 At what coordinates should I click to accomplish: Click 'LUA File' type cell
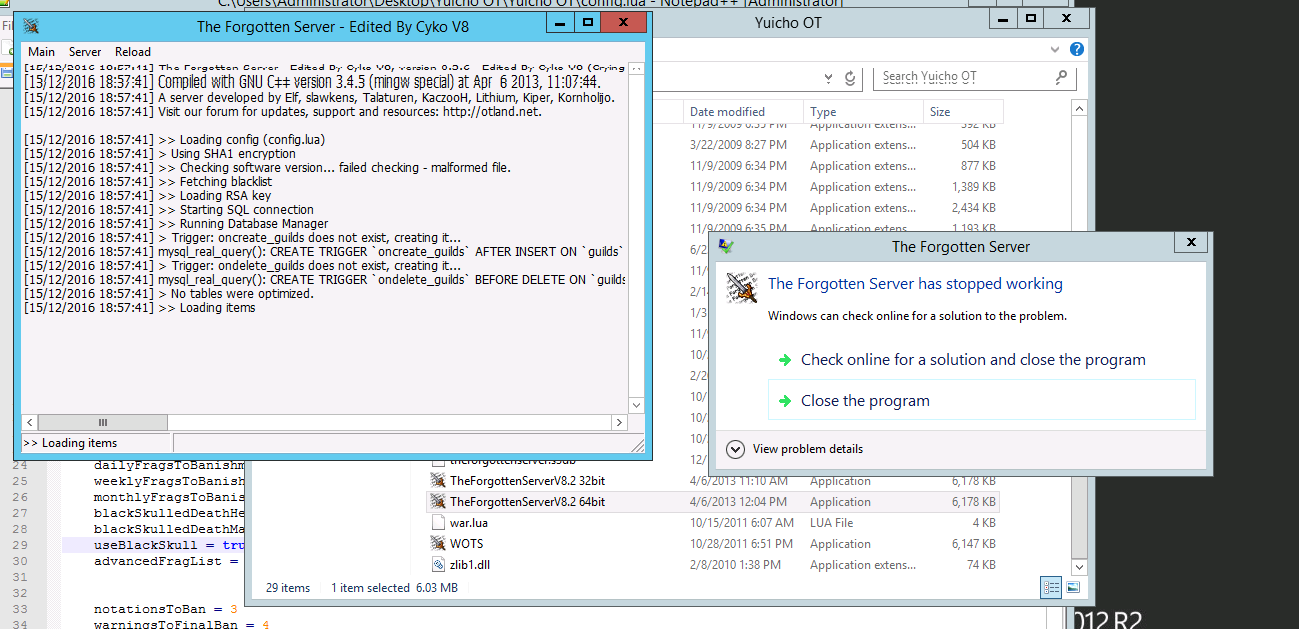coord(832,523)
